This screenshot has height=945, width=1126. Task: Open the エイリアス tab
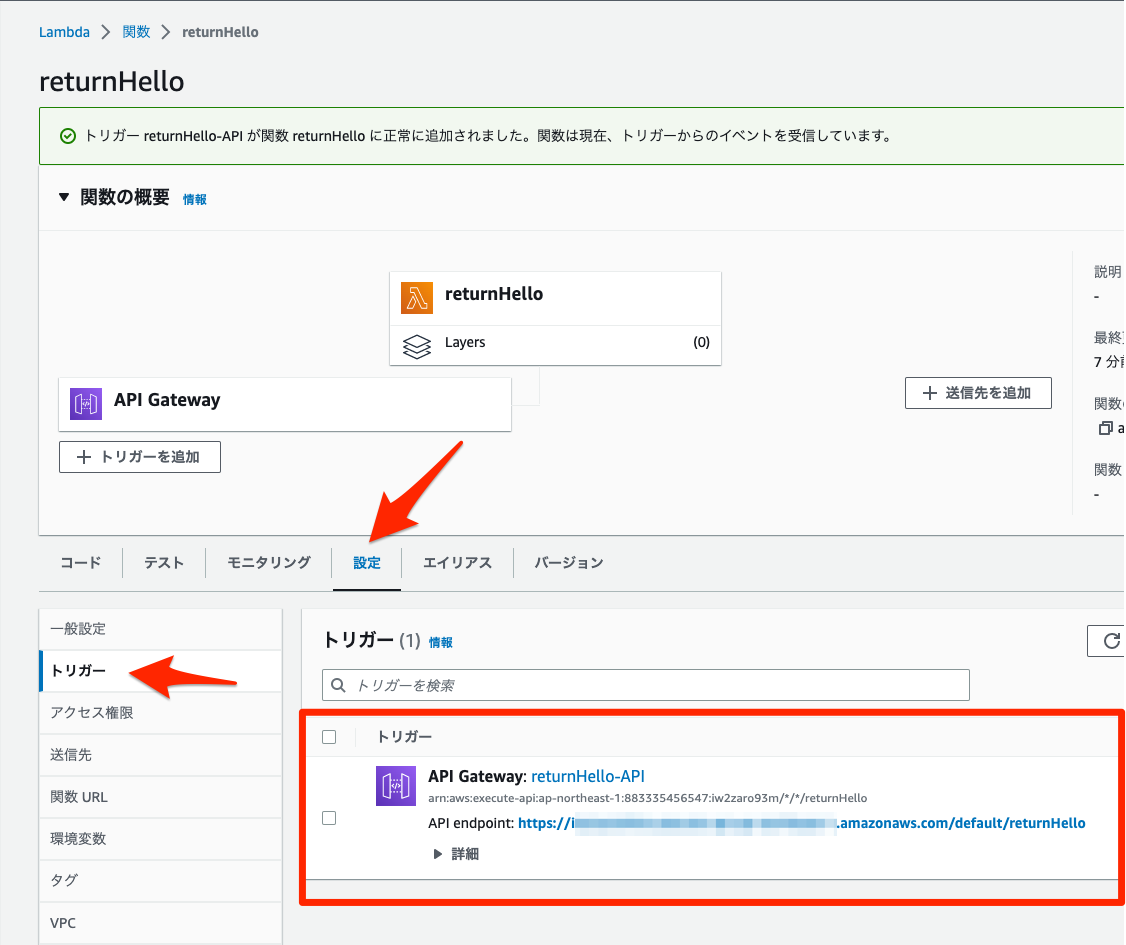(x=456, y=562)
